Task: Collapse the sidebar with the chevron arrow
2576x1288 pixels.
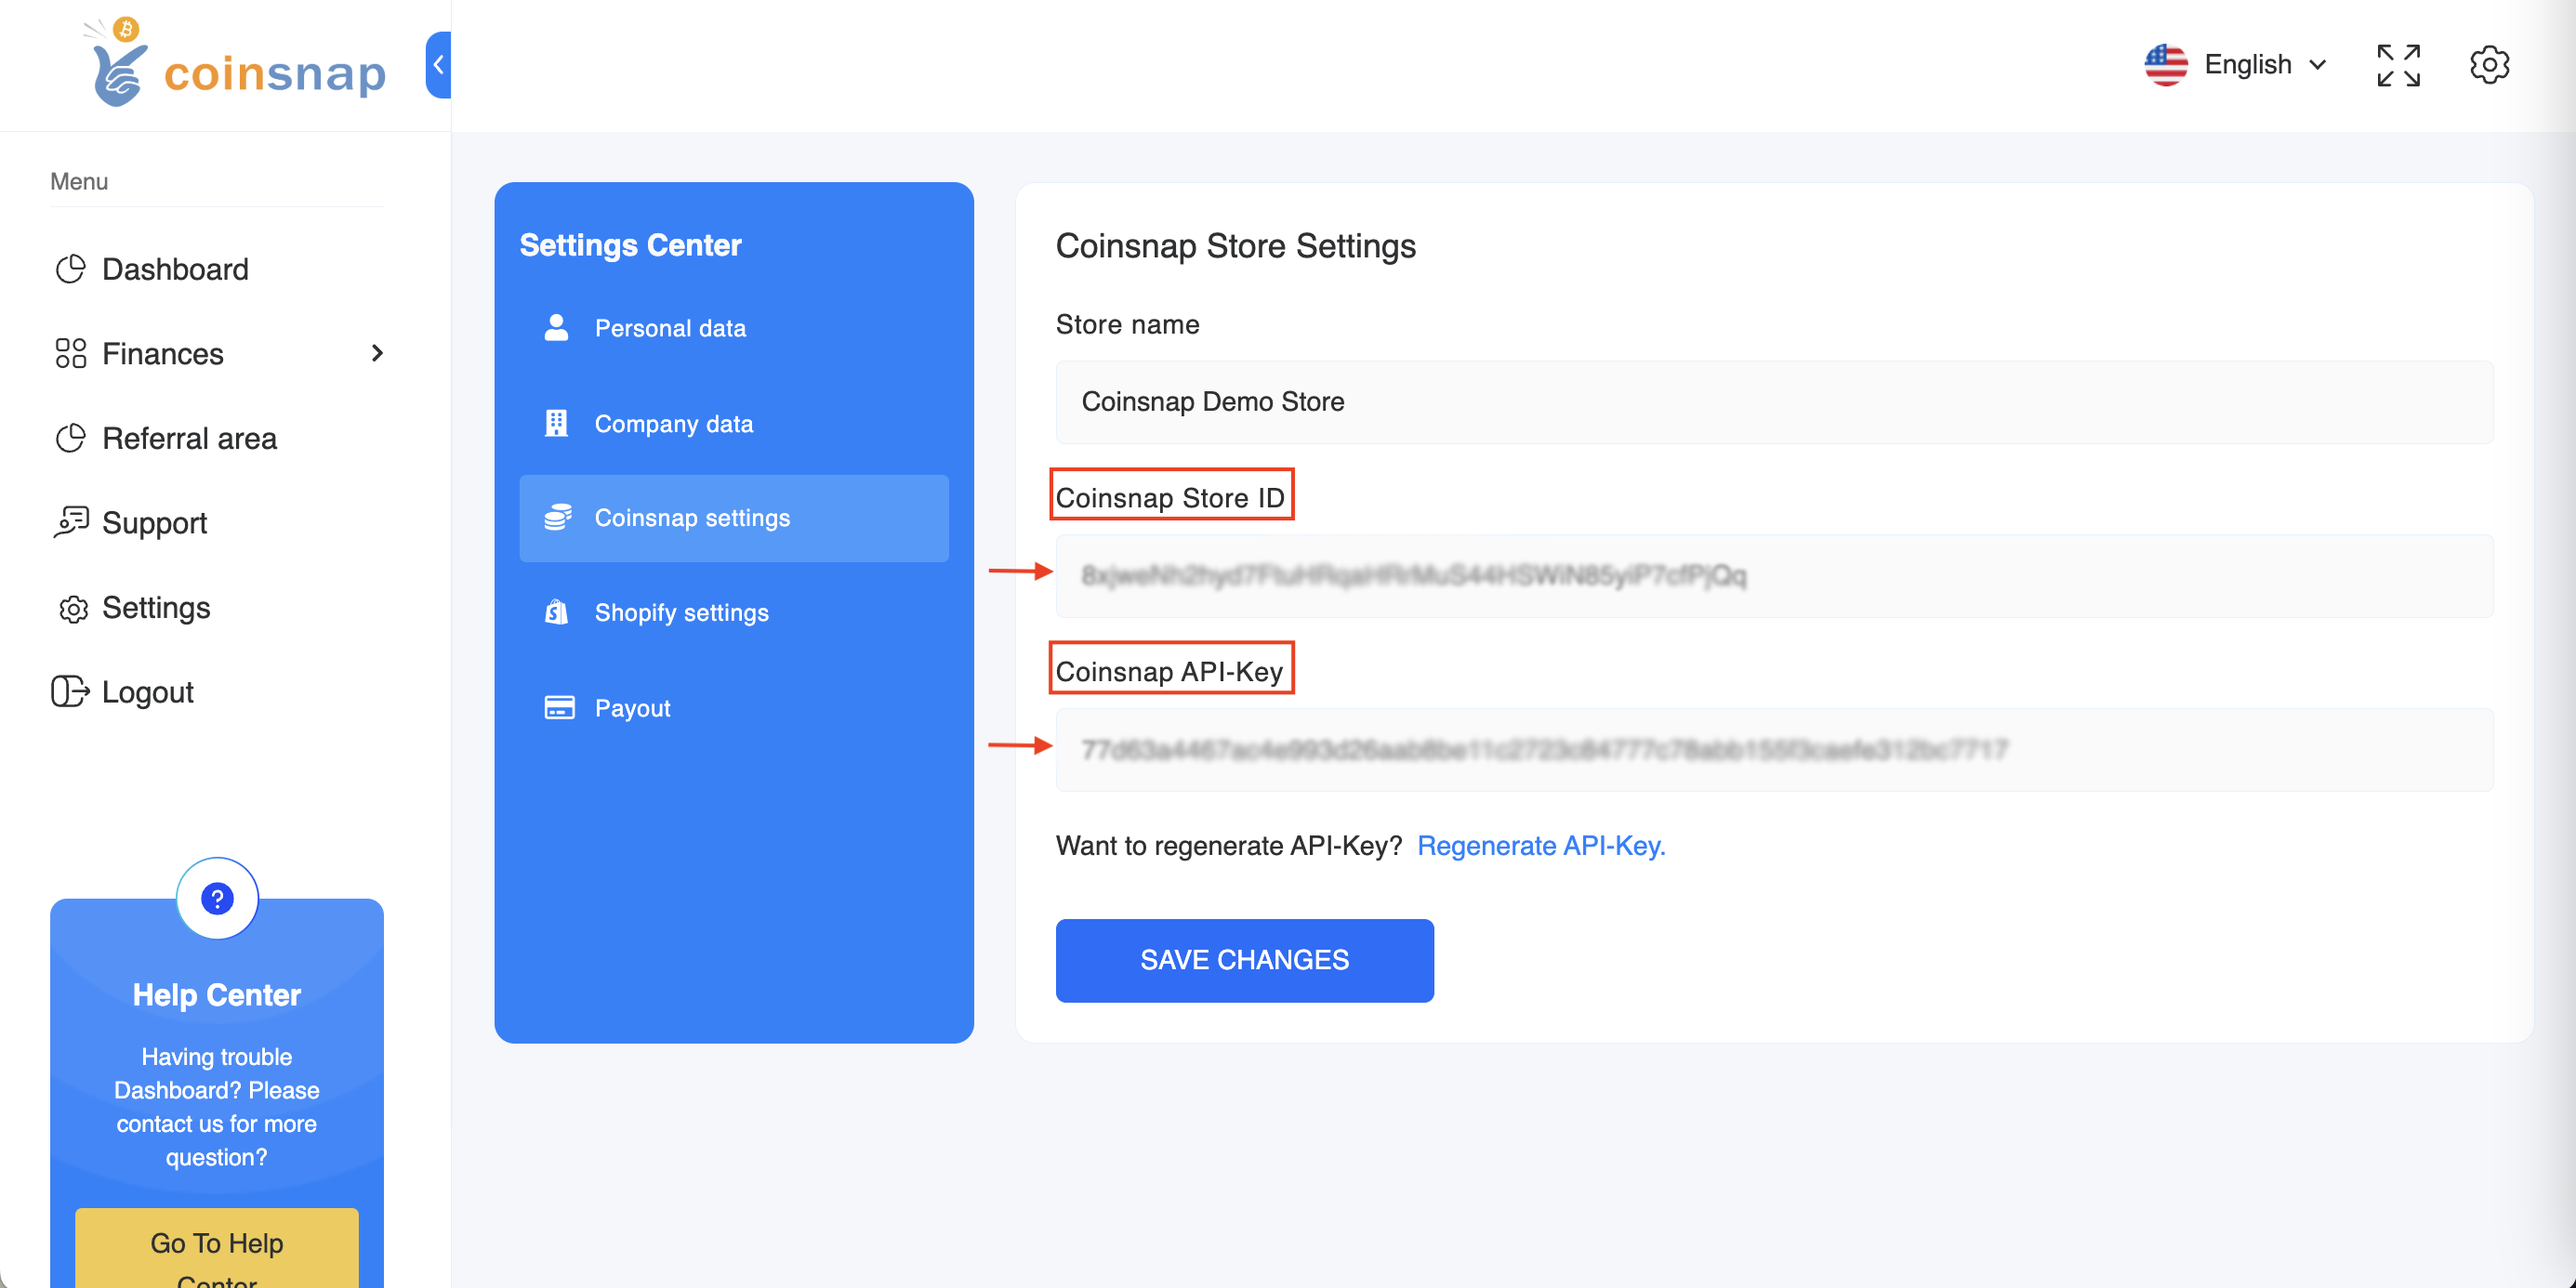Action: click(437, 64)
